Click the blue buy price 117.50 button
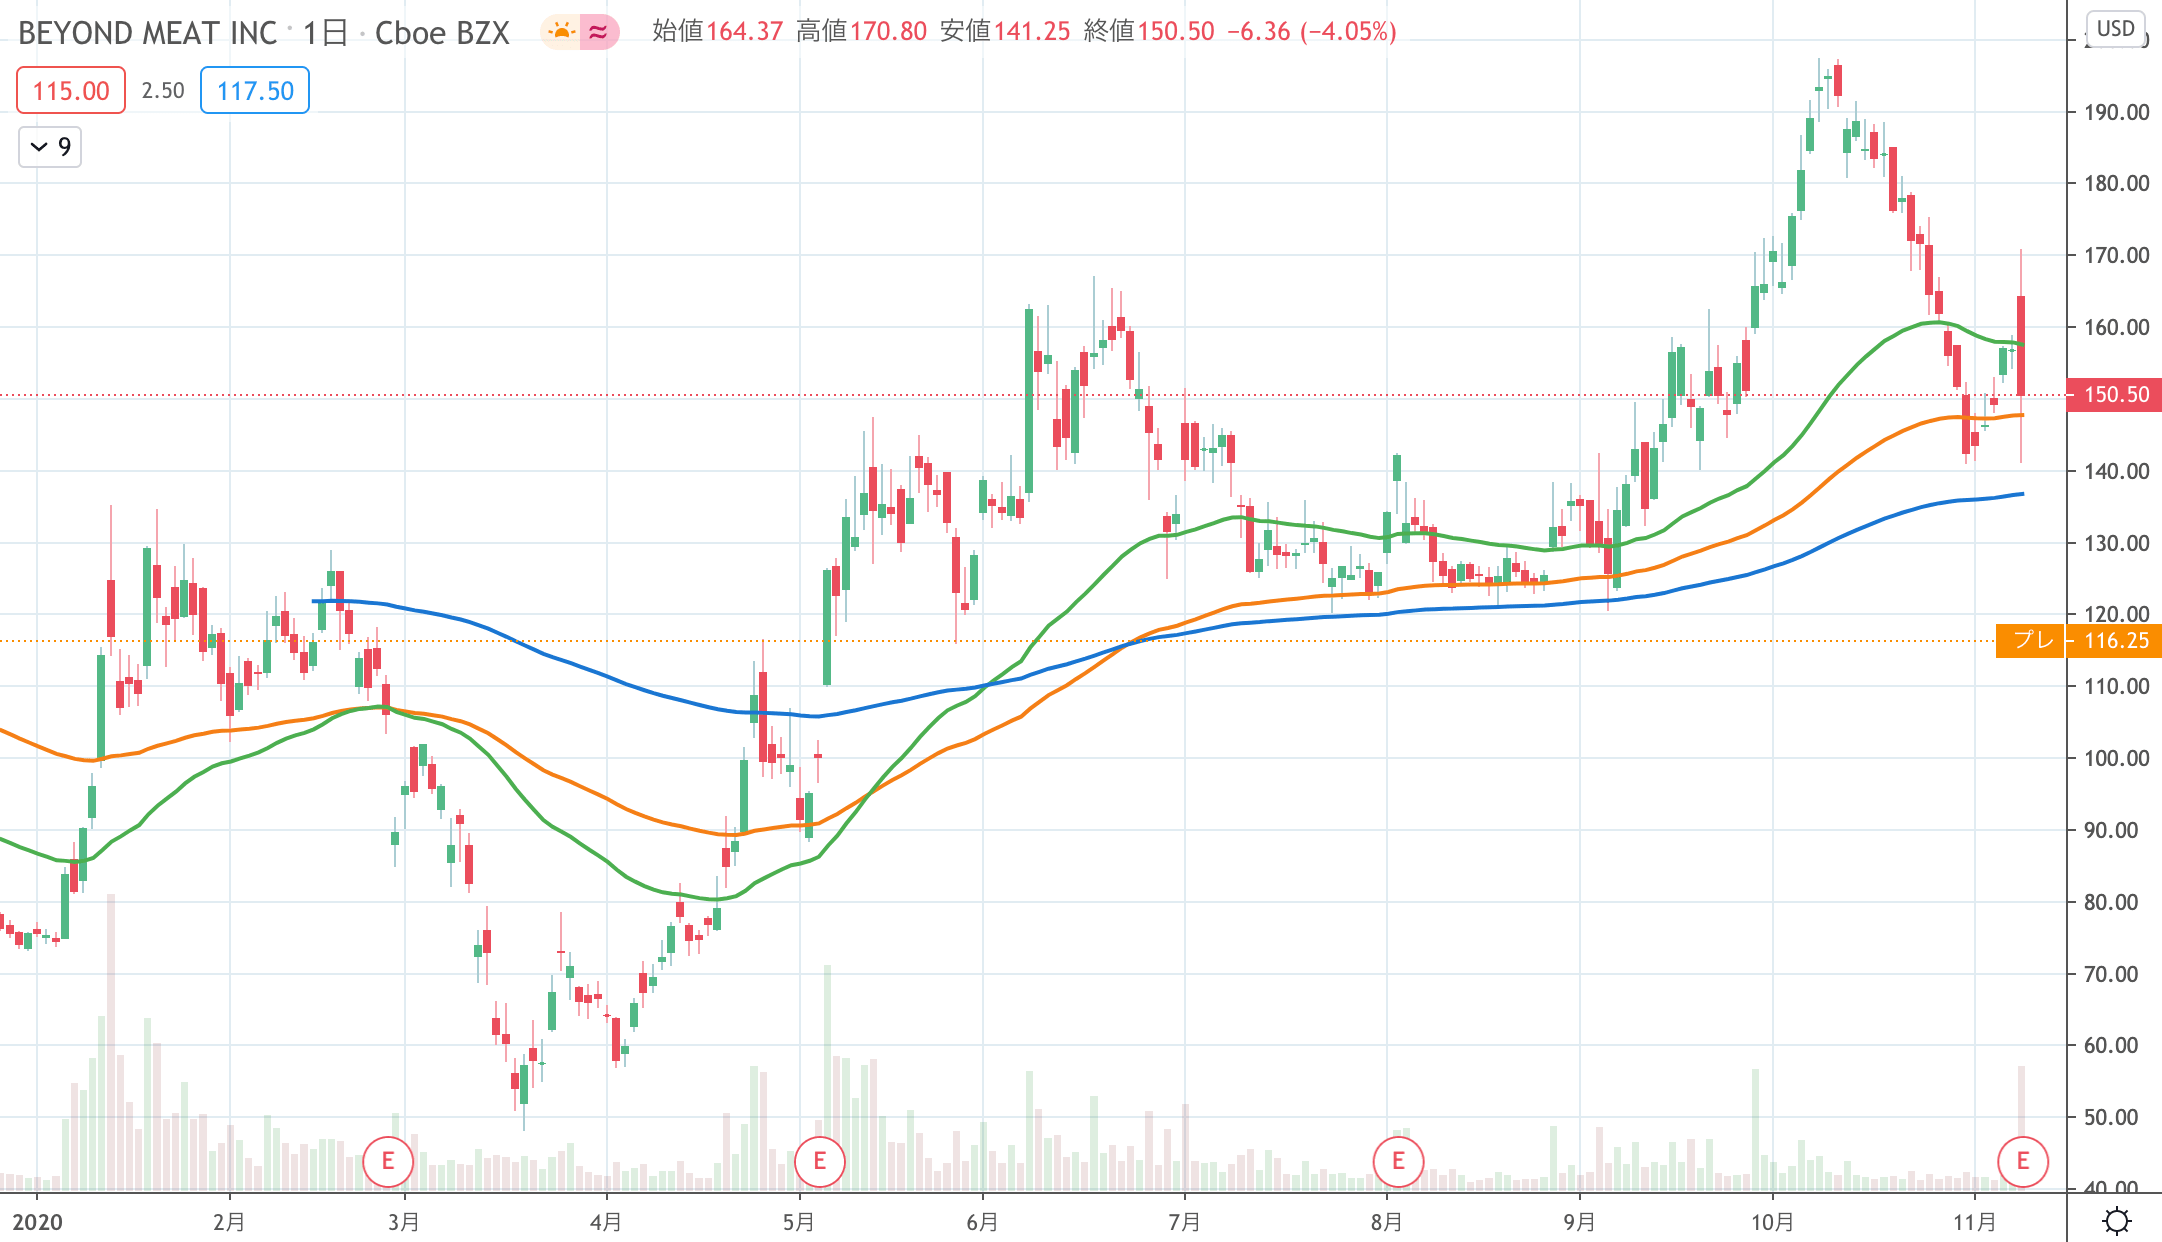 coord(255,91)
